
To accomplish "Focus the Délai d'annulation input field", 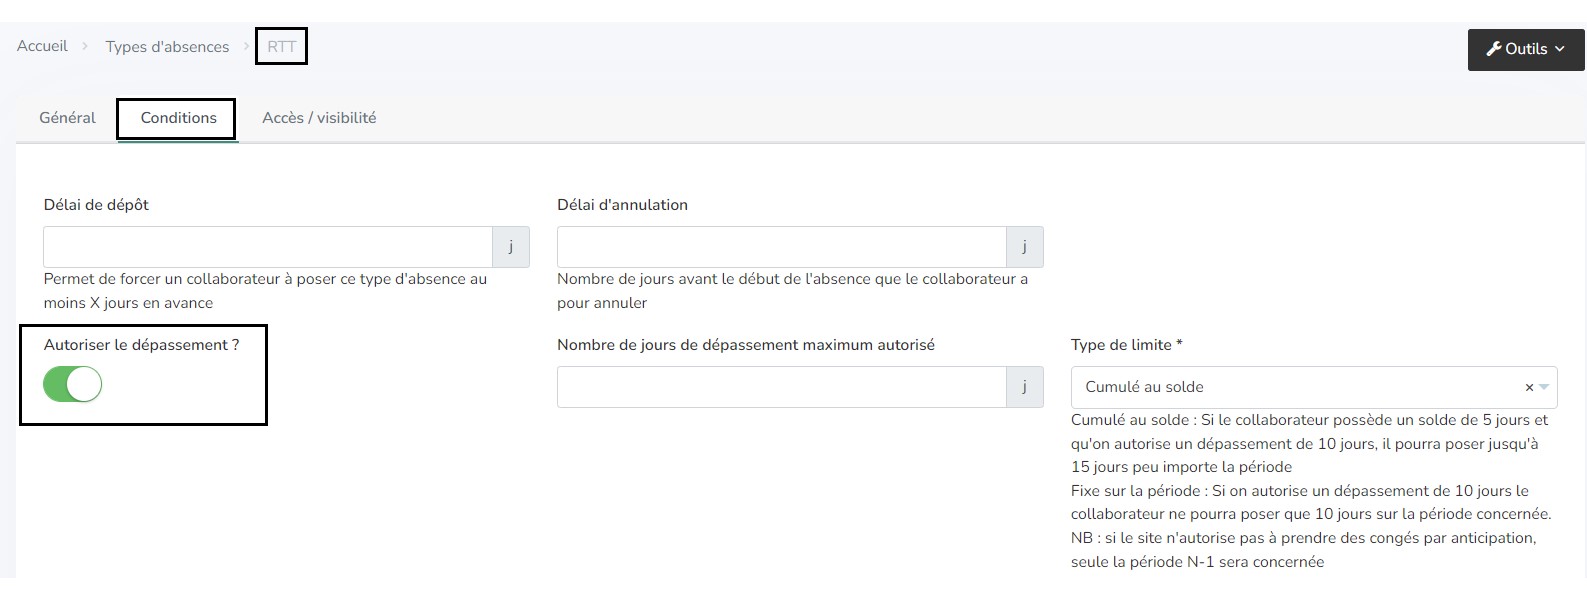I will pos(781,247).
